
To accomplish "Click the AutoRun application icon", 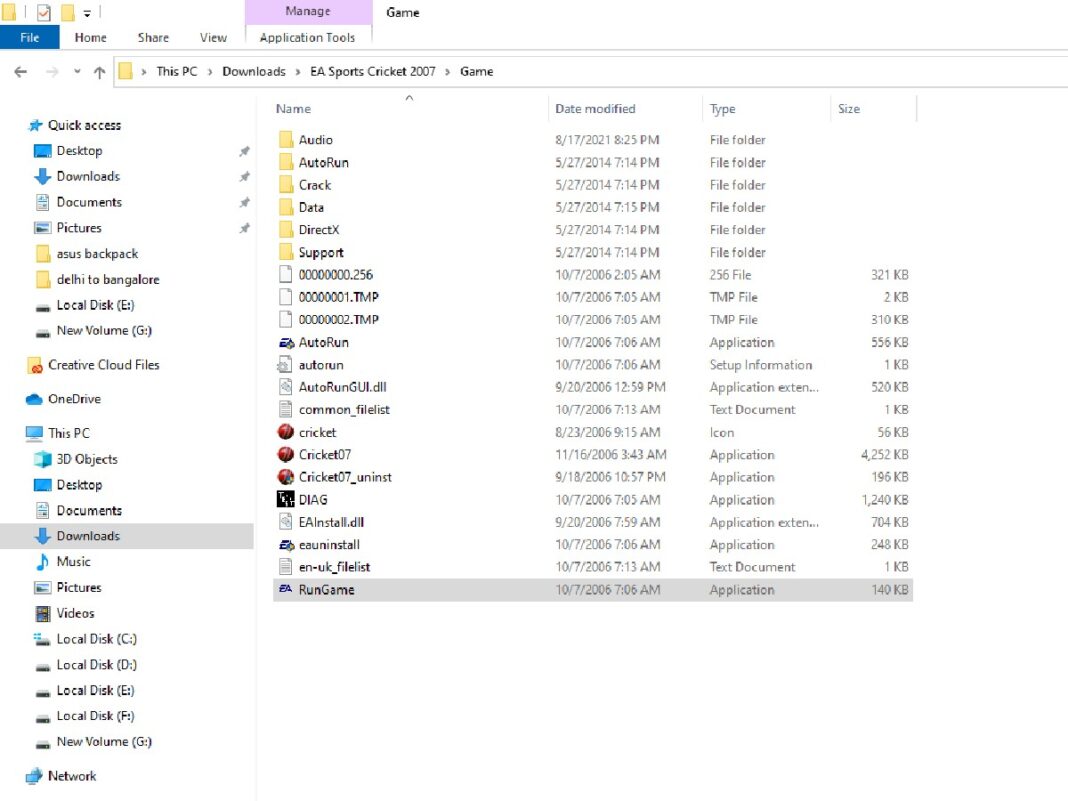I will [285, 343].
